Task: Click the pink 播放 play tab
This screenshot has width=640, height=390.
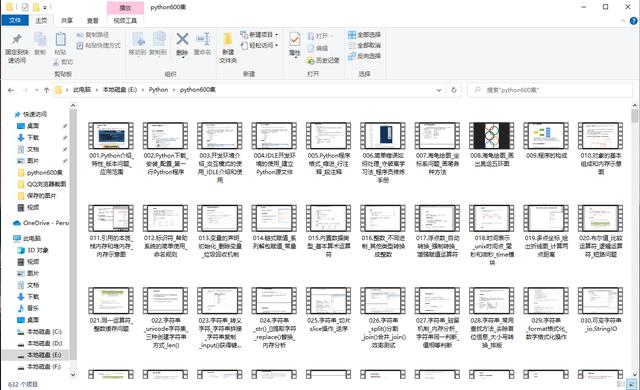Action: coord(125,8)
